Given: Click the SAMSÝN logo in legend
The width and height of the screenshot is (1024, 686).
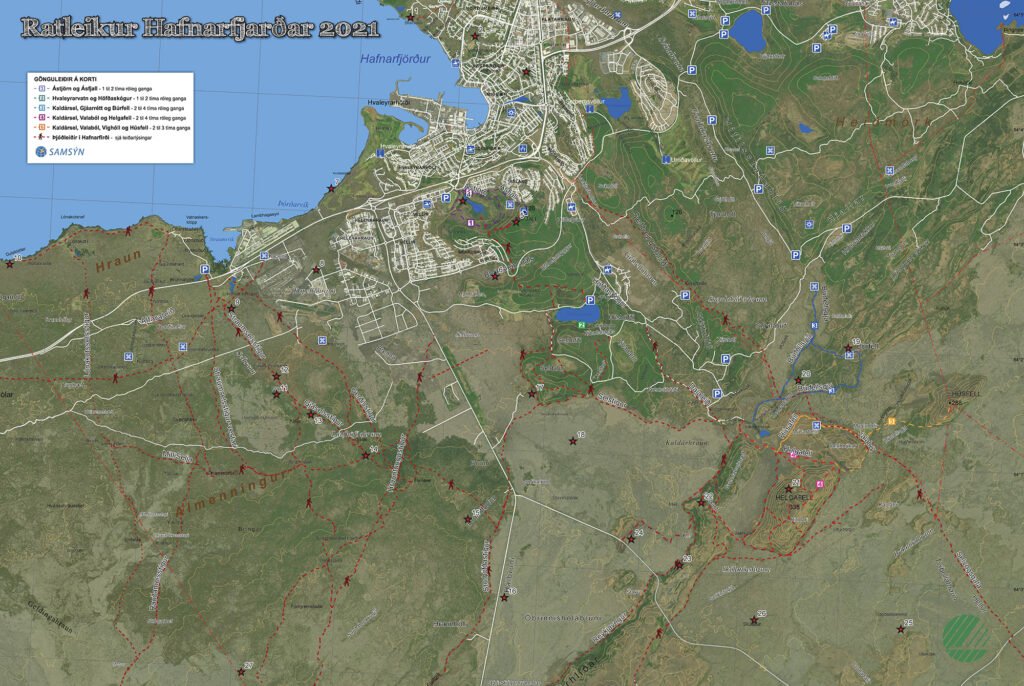Looking at the screenshot, I should coord(62,151).
